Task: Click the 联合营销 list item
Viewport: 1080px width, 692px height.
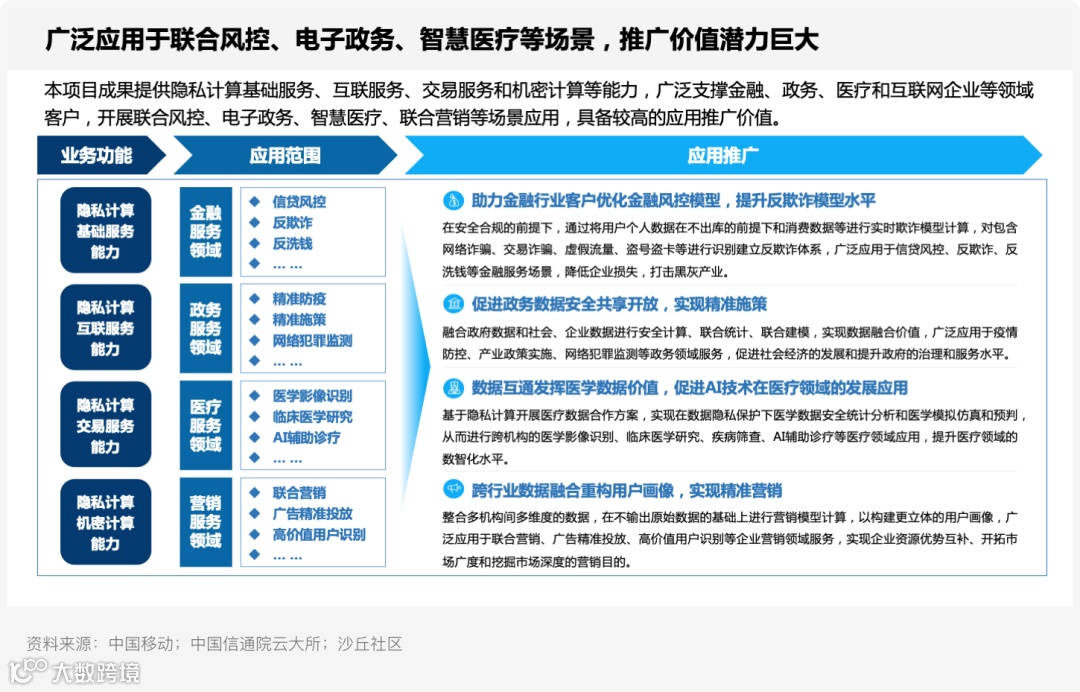Action: 299,493
